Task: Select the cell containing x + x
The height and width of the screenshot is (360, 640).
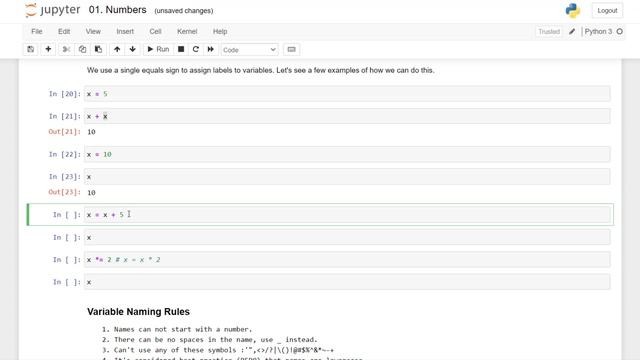Action: [x=347, y=116]
